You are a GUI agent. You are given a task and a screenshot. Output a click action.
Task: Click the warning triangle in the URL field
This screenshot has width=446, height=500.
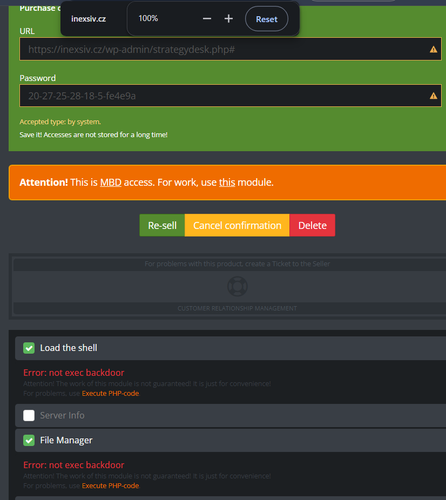(433, 49)
